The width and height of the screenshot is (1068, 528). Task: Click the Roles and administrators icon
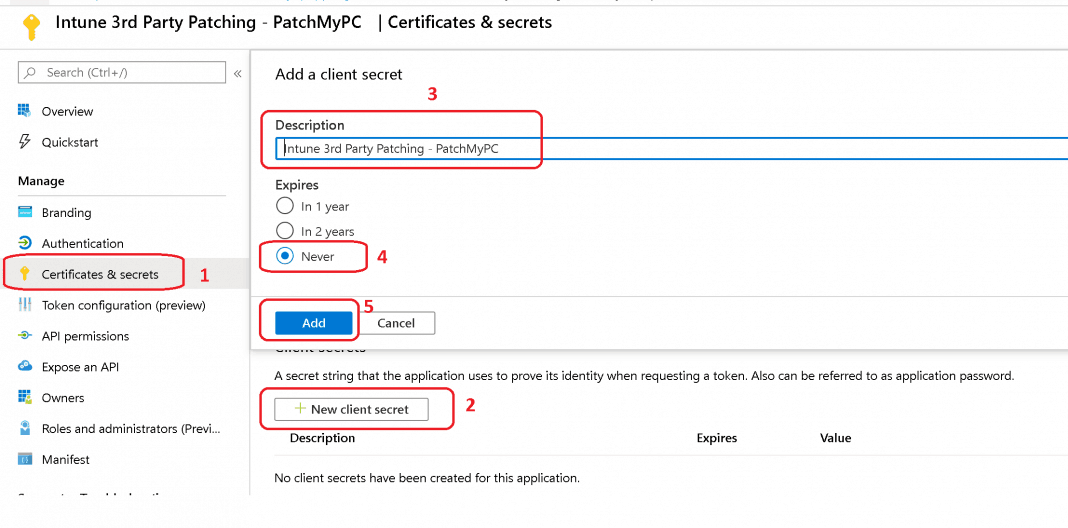point(25,429)
